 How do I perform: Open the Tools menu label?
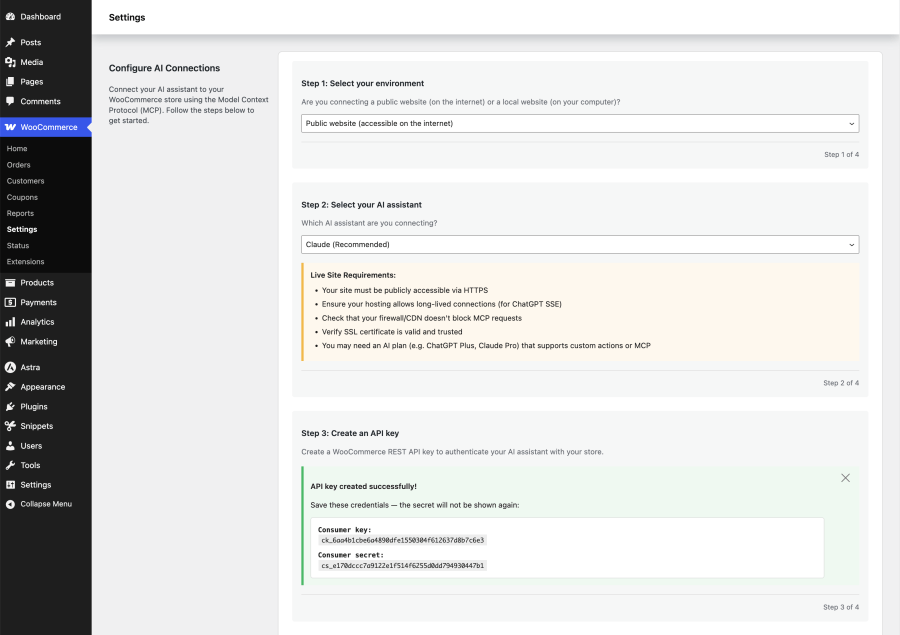pyautogui.click(x=30, y=465)
